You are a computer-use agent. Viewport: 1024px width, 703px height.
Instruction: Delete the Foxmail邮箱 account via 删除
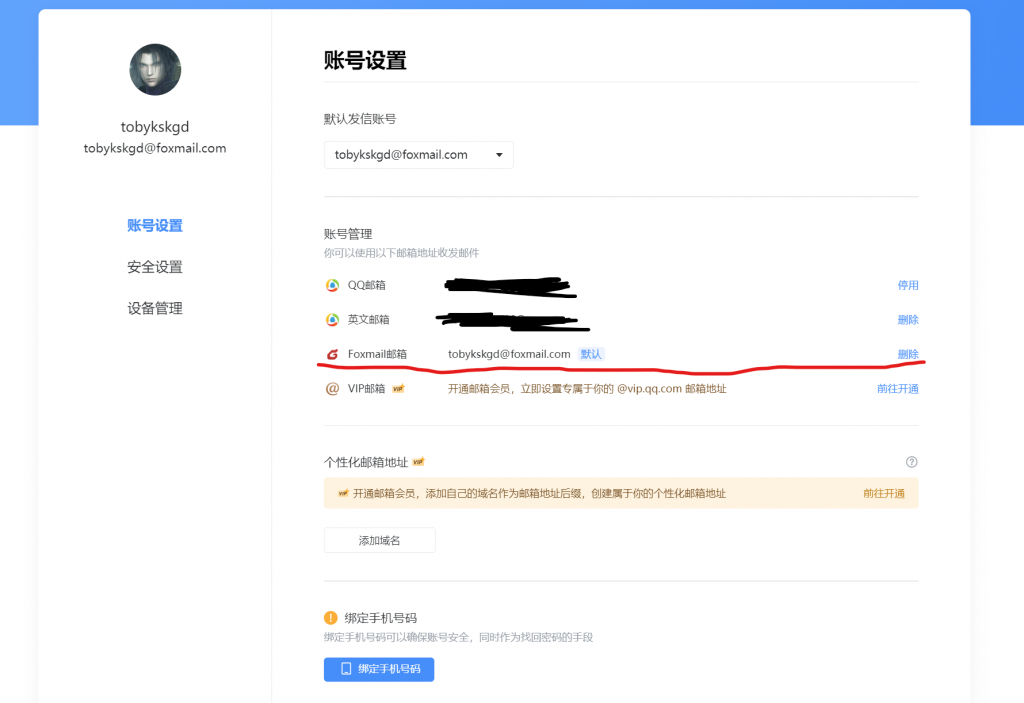pos(907,354)
